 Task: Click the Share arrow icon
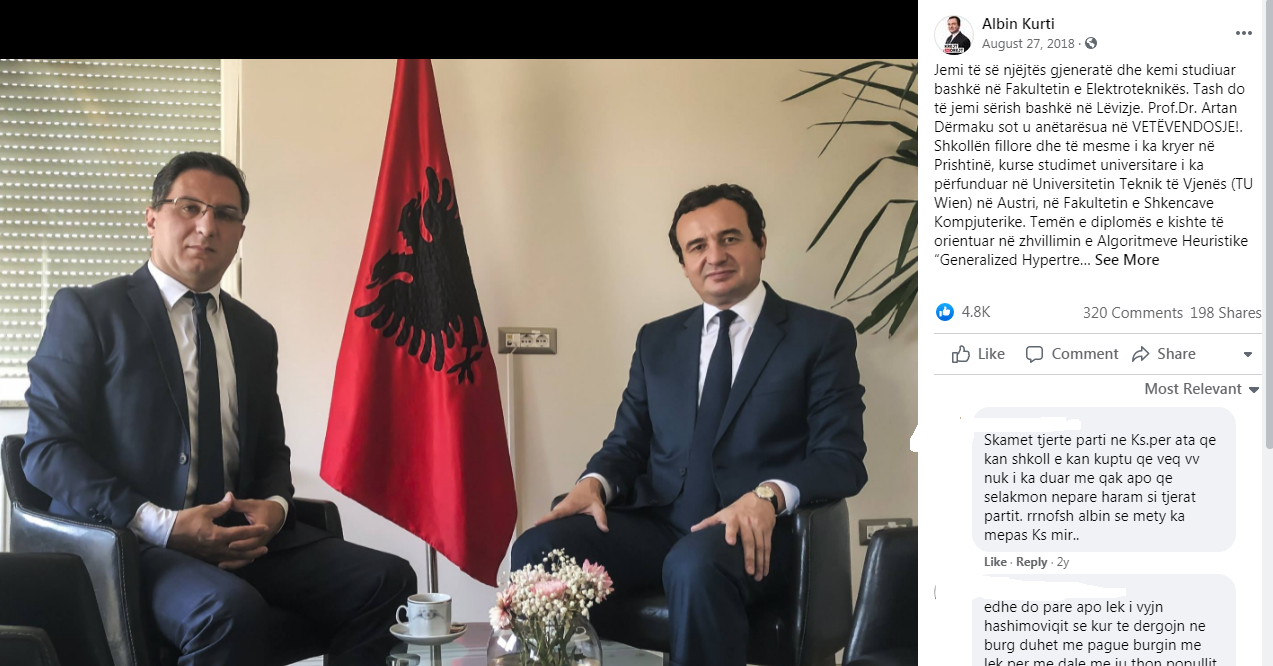[1141, 354]
